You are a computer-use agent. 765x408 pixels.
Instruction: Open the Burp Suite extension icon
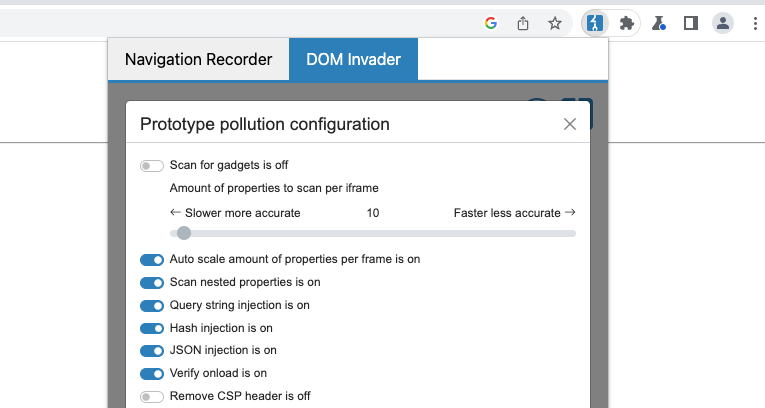pos(595,23)
